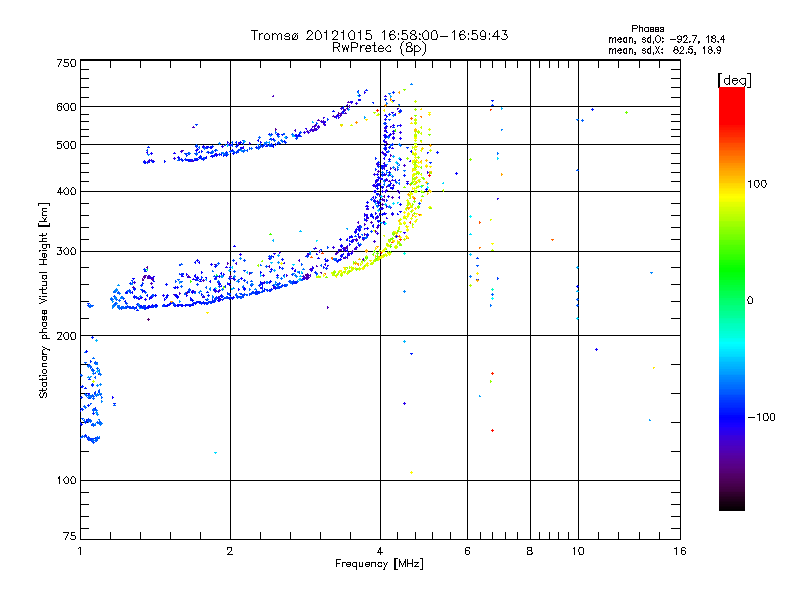Click the plot title 'Tromsø 20121015 16:58:00-16:59:43'
The image size is (800, 600).
(x=379, y=35)
